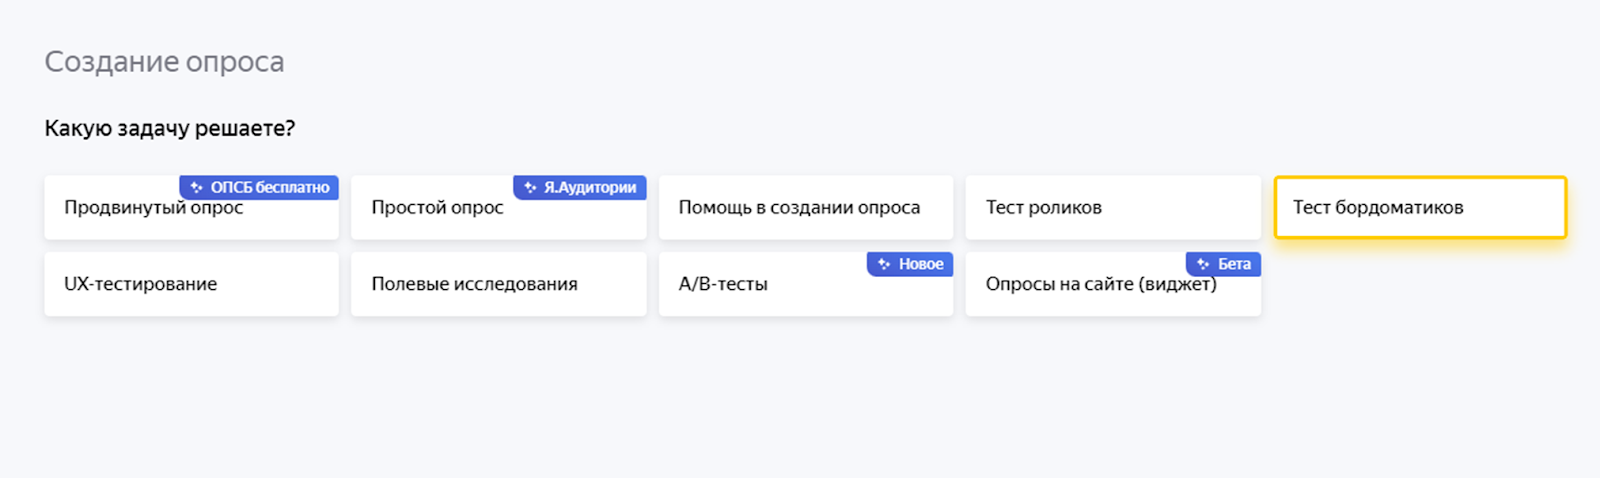Pick the 'Тест роликов' task
Image resolution: width=1600 pixels, height=478 pixels.
(1044, 208)
